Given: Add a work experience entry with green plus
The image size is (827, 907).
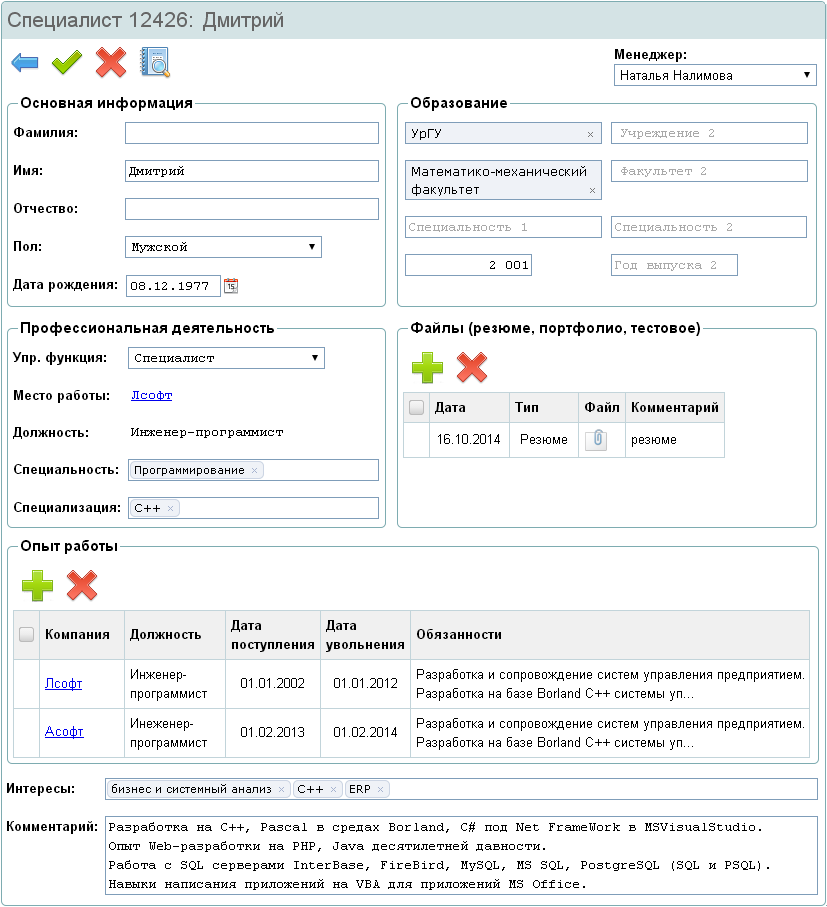Looking at the screenshot, I should pyautogui.click(x=38, y=585).
